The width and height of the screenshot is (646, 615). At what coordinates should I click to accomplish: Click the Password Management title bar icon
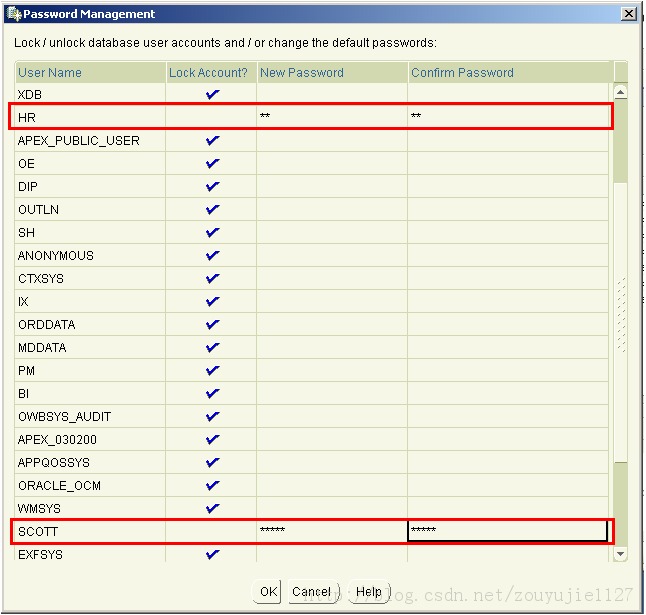pyautogui.click(x=14, y=14)
